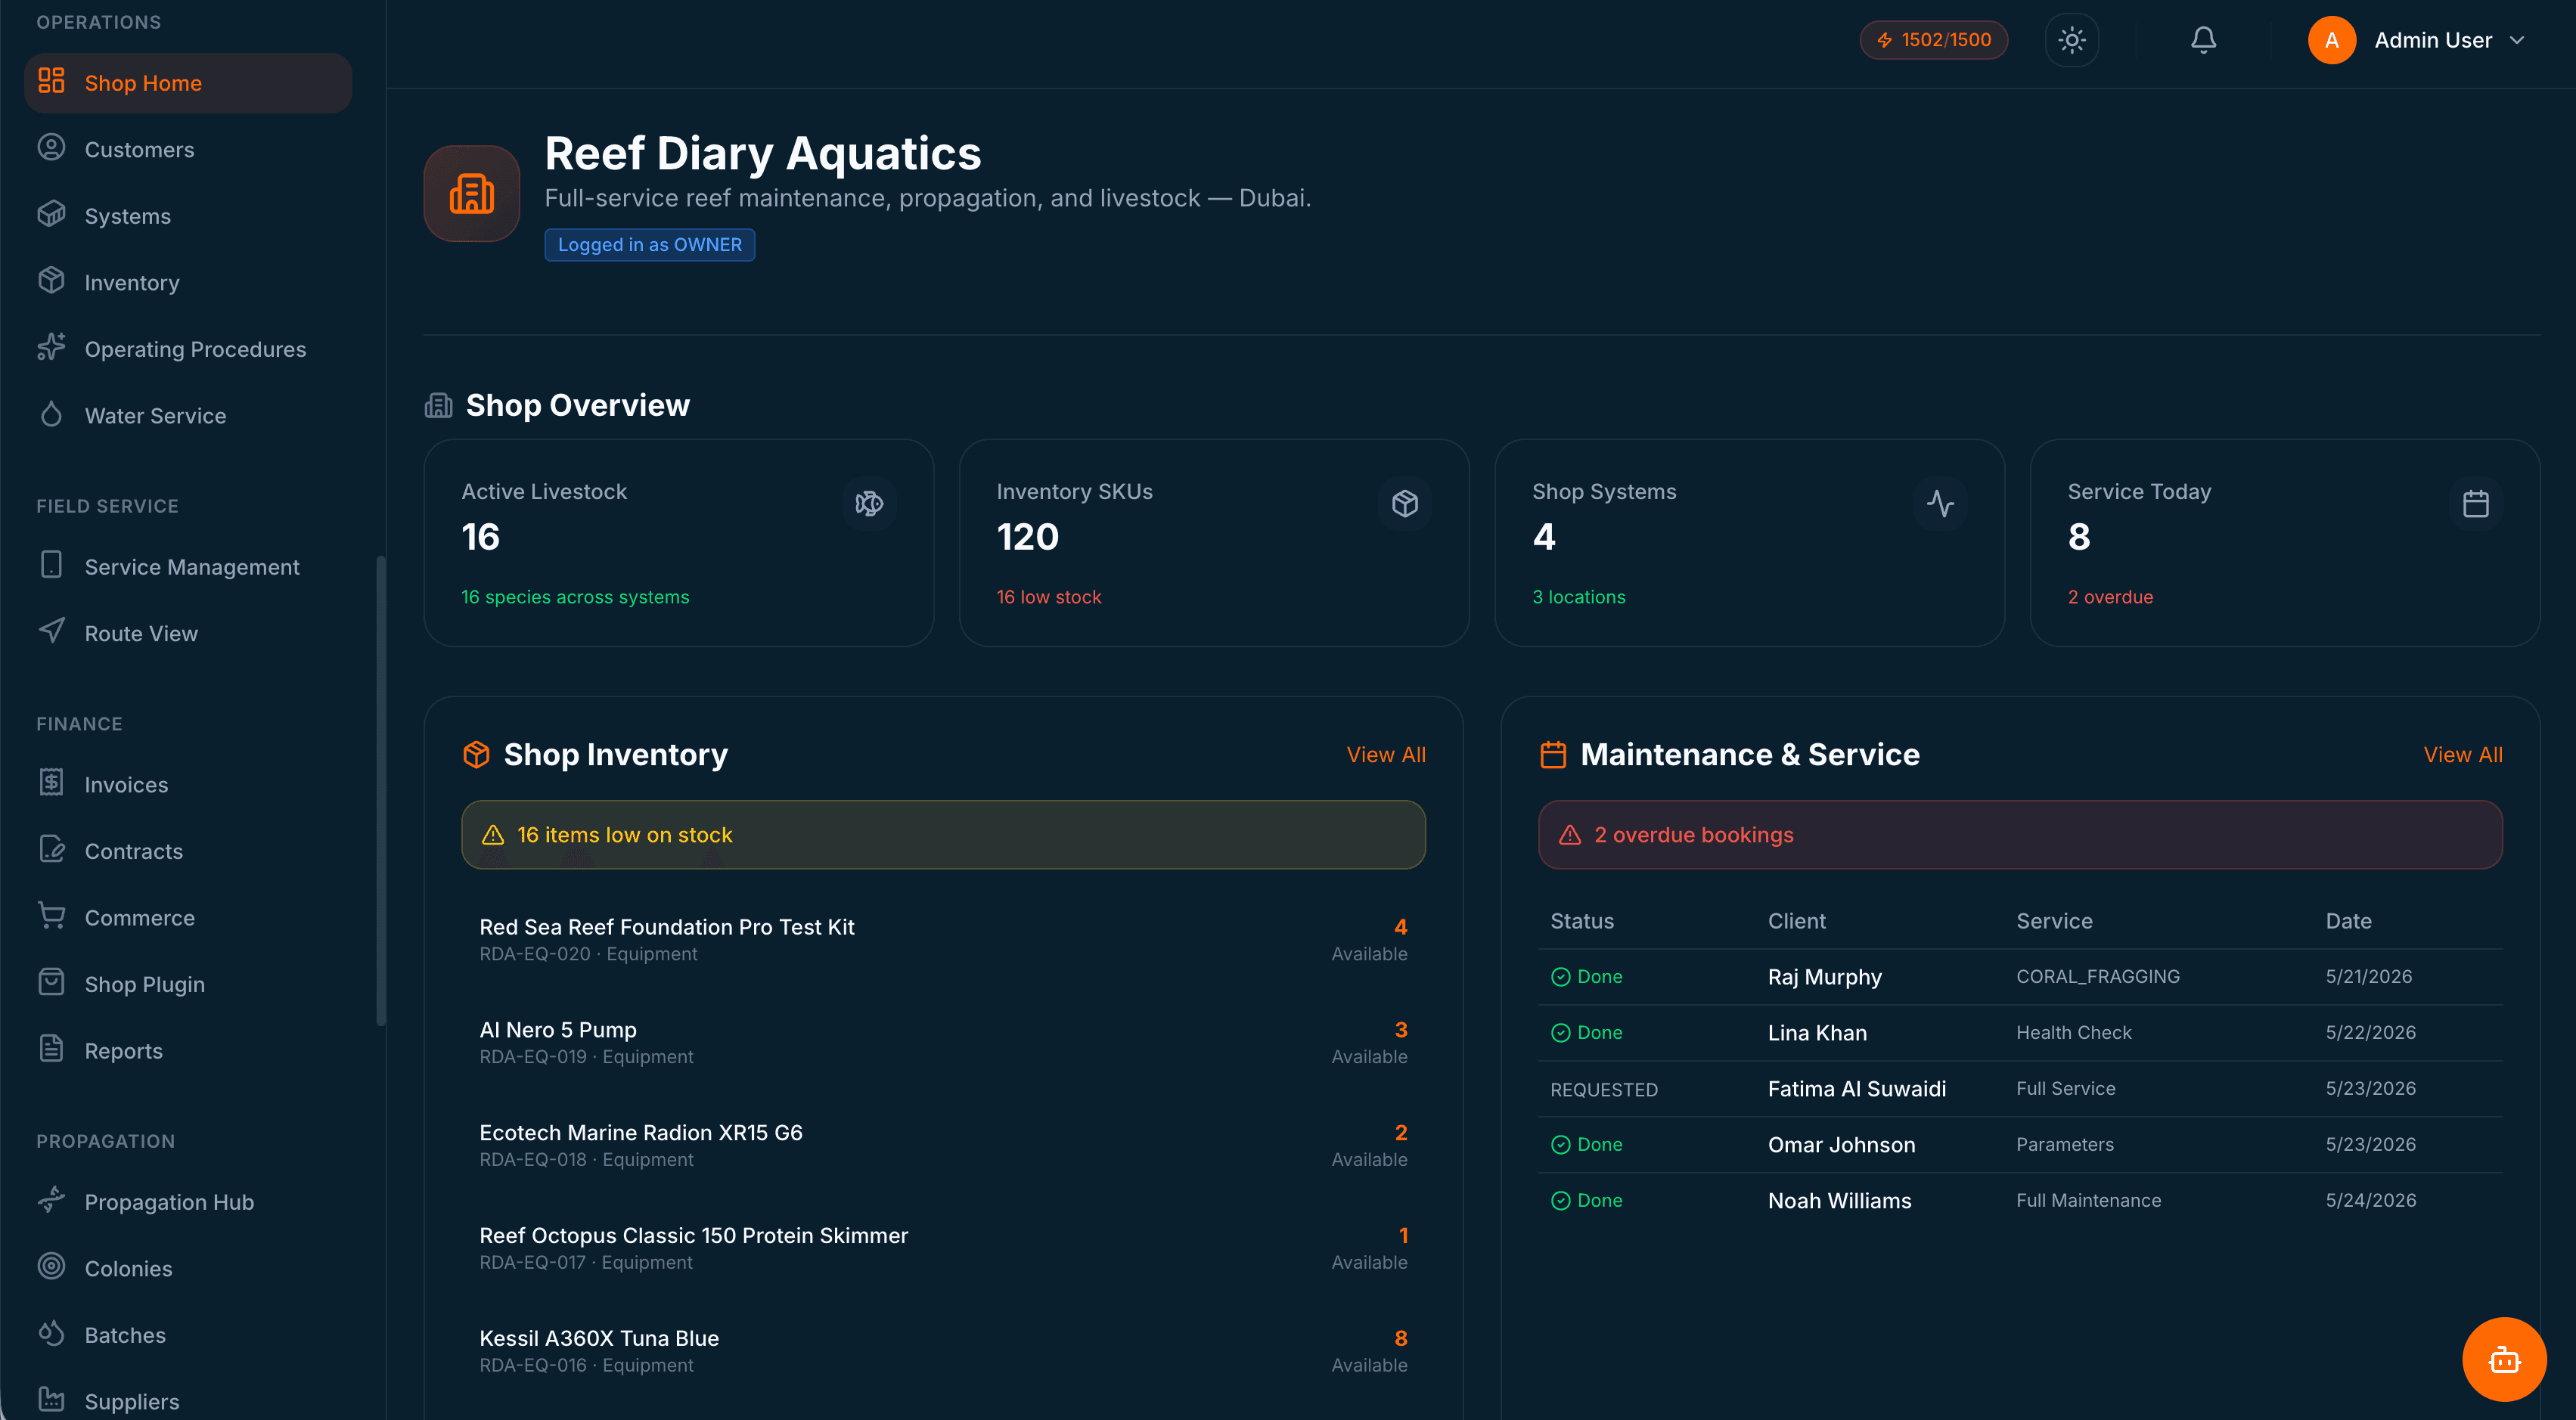
Task: Click View All in Shop Inventory
Action: (1386, 754)
